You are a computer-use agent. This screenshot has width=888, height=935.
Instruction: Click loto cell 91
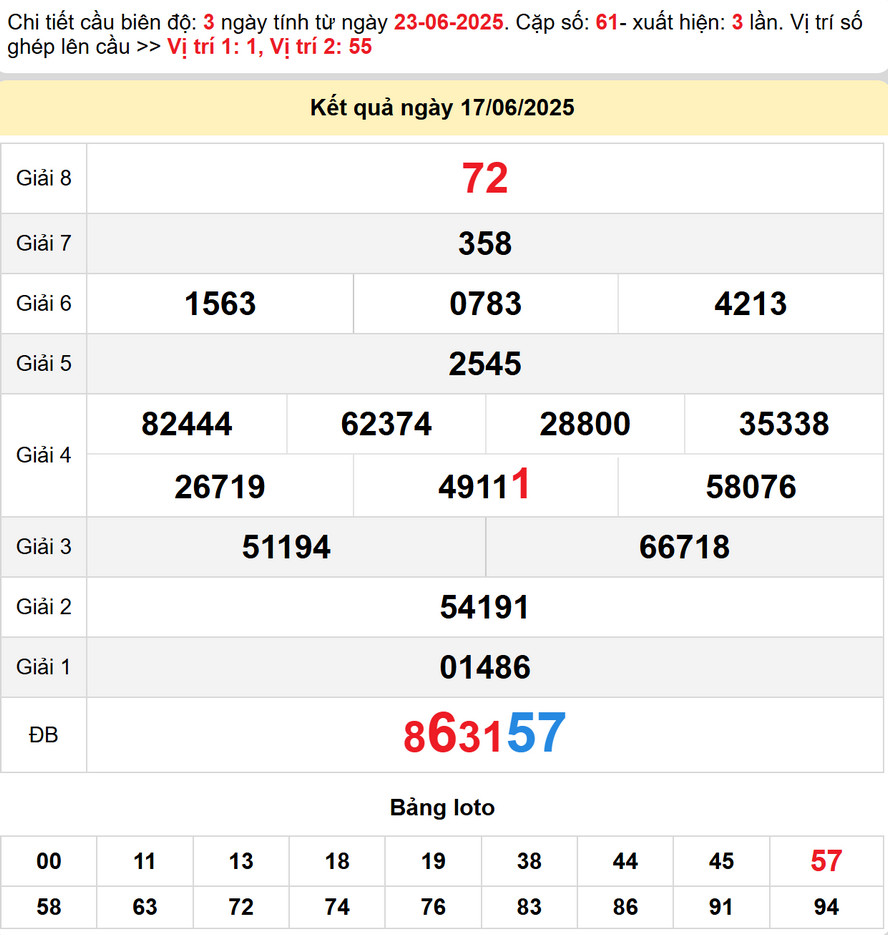tap(721, 907)
